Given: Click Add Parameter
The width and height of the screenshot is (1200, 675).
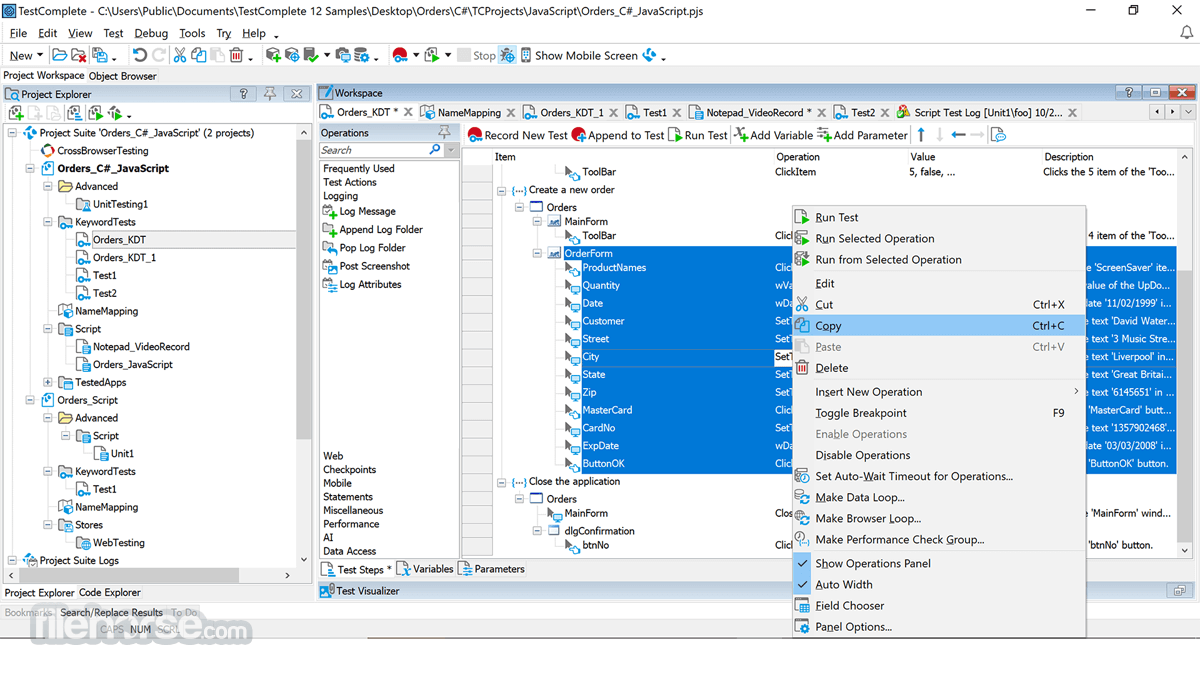Looking at the screenshot, I should pyautogui.click(x=862, y=135).
